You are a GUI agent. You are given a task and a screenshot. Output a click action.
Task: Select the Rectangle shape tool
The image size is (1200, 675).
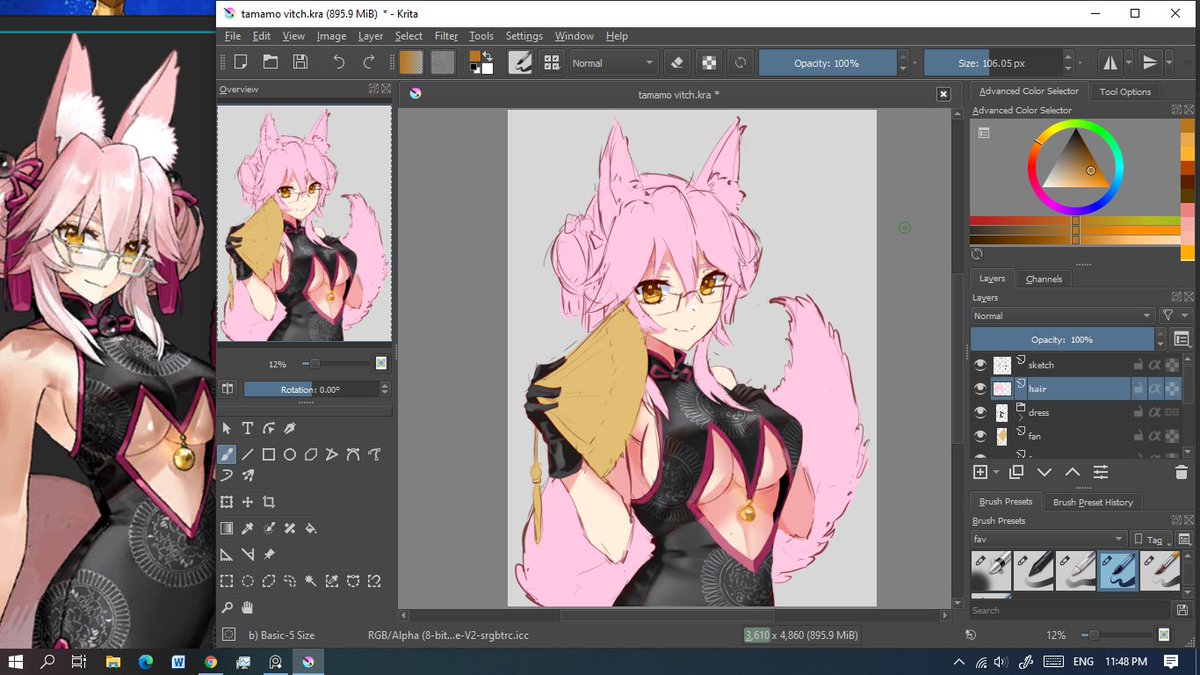pos(269,454)
